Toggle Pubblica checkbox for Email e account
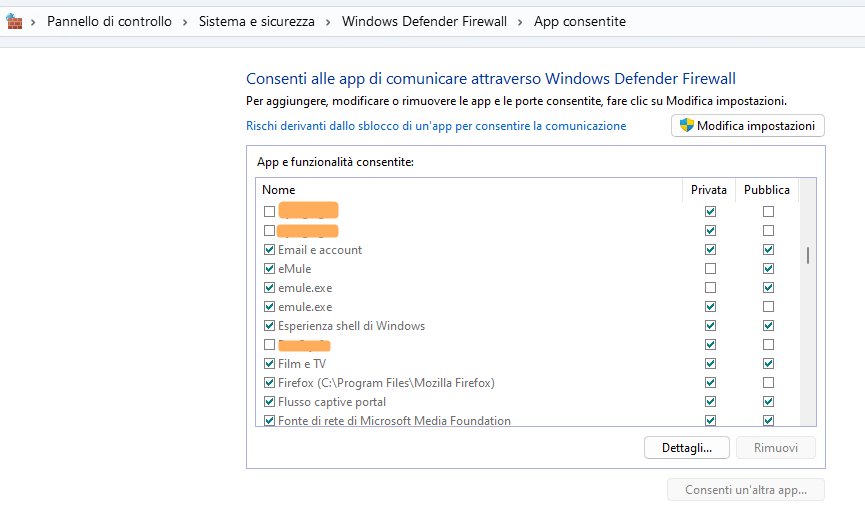This screenshot has height=523, width=865. click(x=768, y=249)
